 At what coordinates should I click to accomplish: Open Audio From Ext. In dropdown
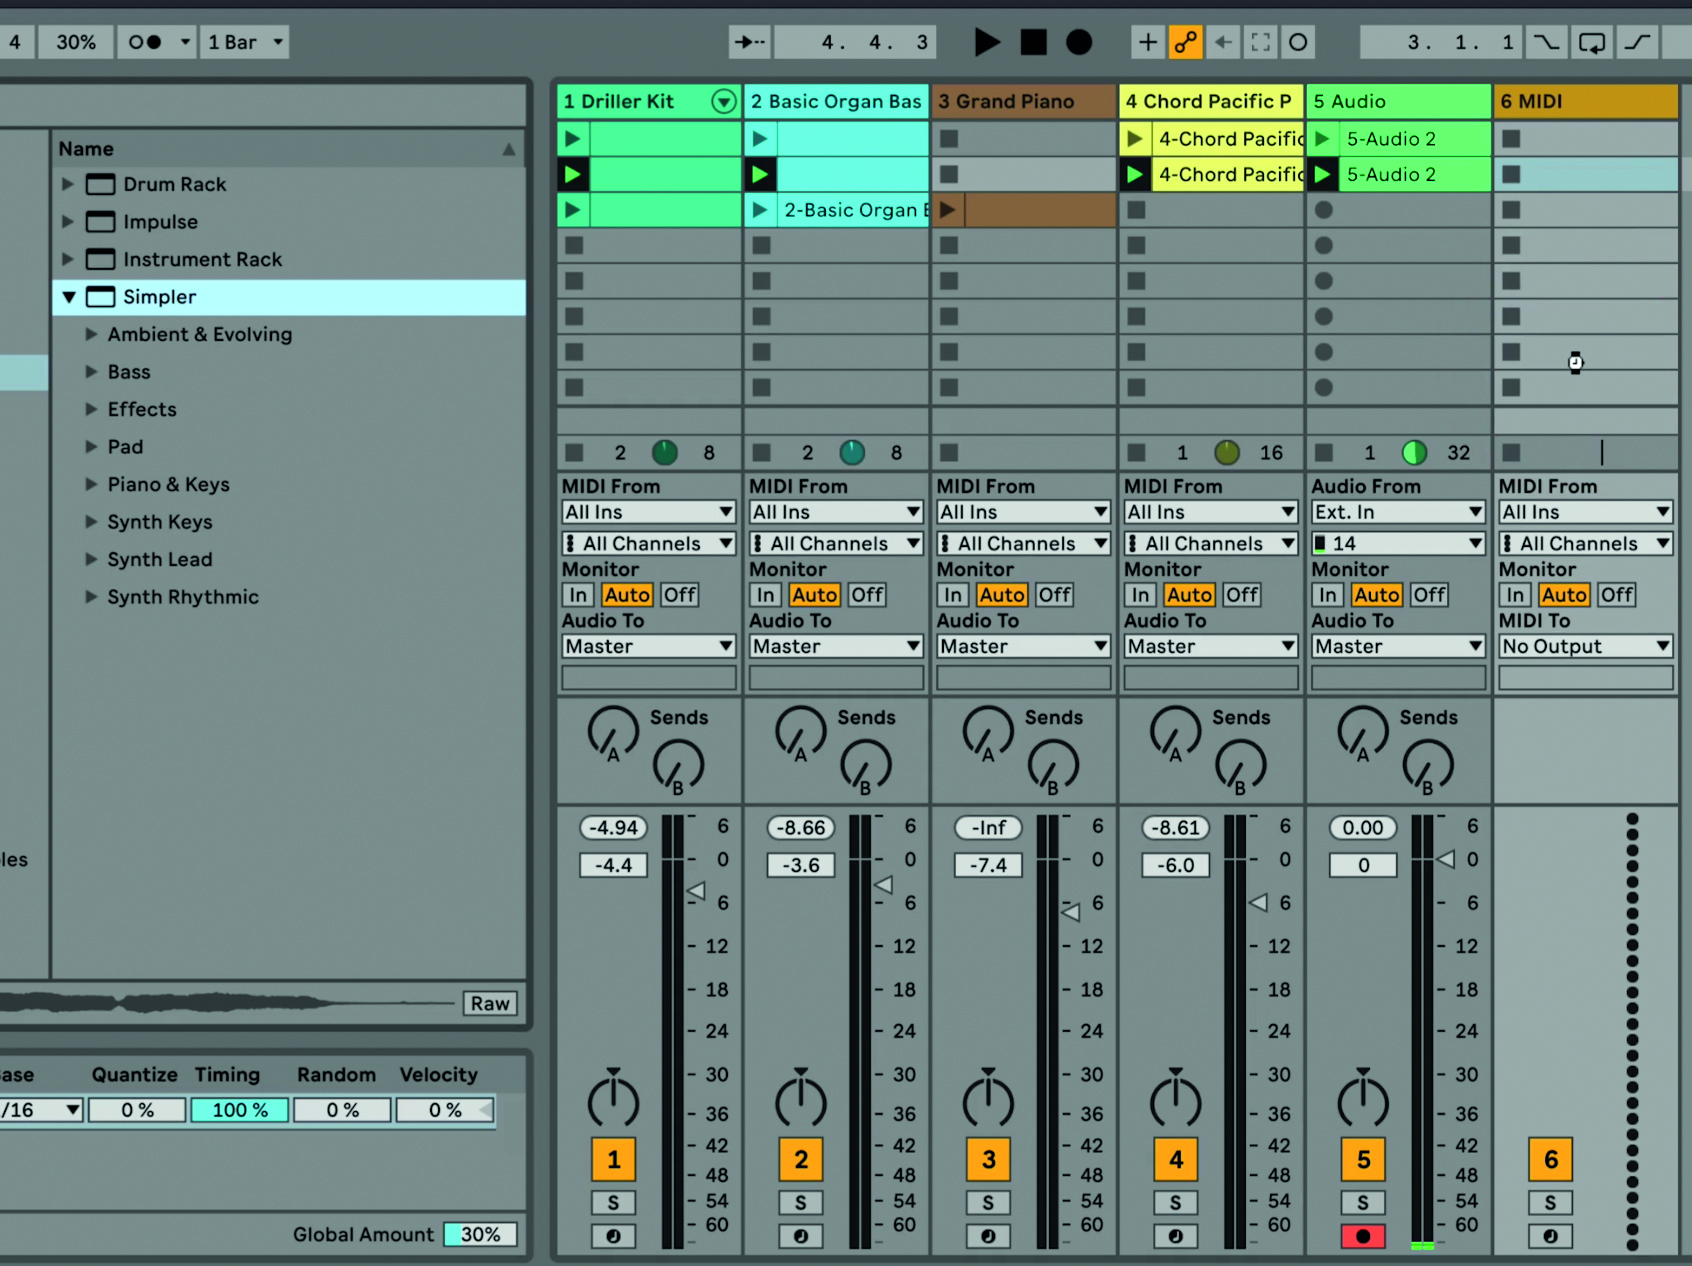point(1398,512)
